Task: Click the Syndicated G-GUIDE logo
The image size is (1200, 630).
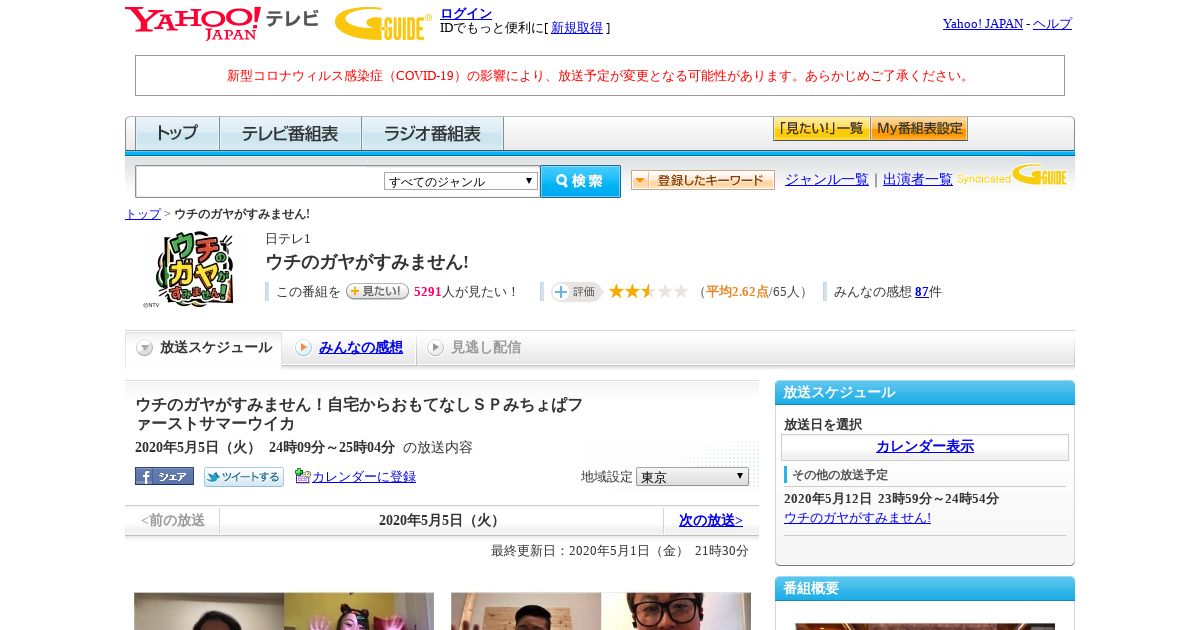Action: pos(1012,176)
